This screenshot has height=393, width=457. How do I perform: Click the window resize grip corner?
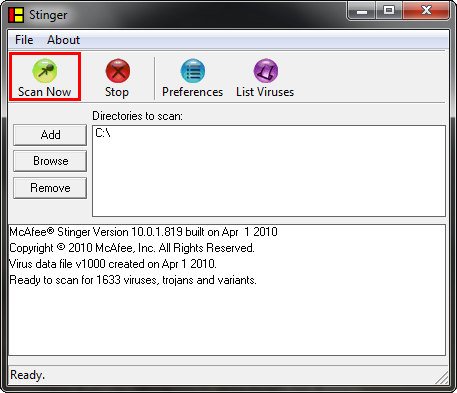tap(442, 377)
